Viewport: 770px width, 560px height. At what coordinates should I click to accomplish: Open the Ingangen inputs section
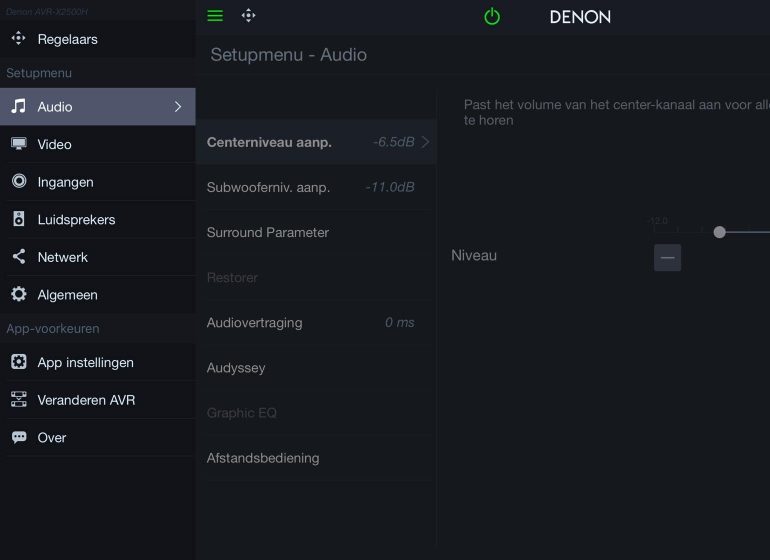(65, 182)
